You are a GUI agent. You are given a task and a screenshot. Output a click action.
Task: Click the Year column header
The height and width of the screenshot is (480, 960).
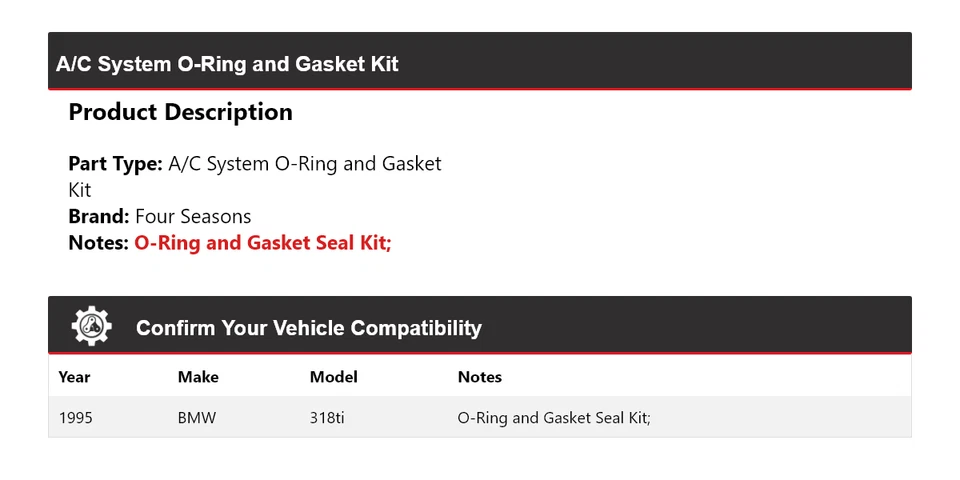pos(74,377)
